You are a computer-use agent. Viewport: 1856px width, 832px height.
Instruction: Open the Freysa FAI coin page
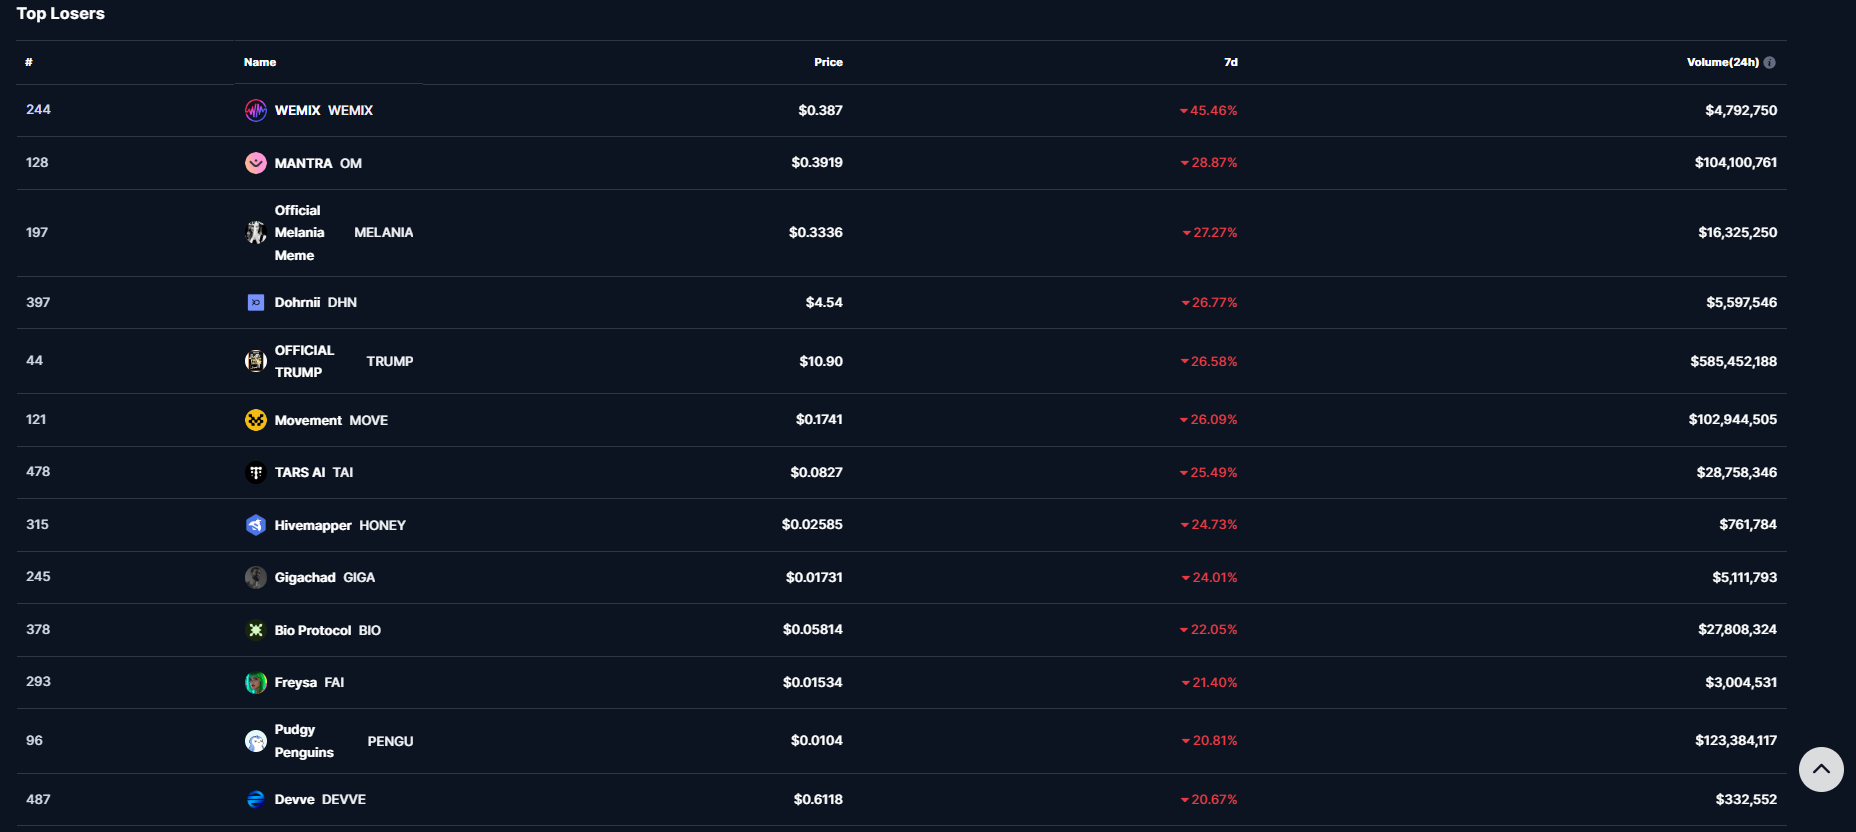coord(296,682)
